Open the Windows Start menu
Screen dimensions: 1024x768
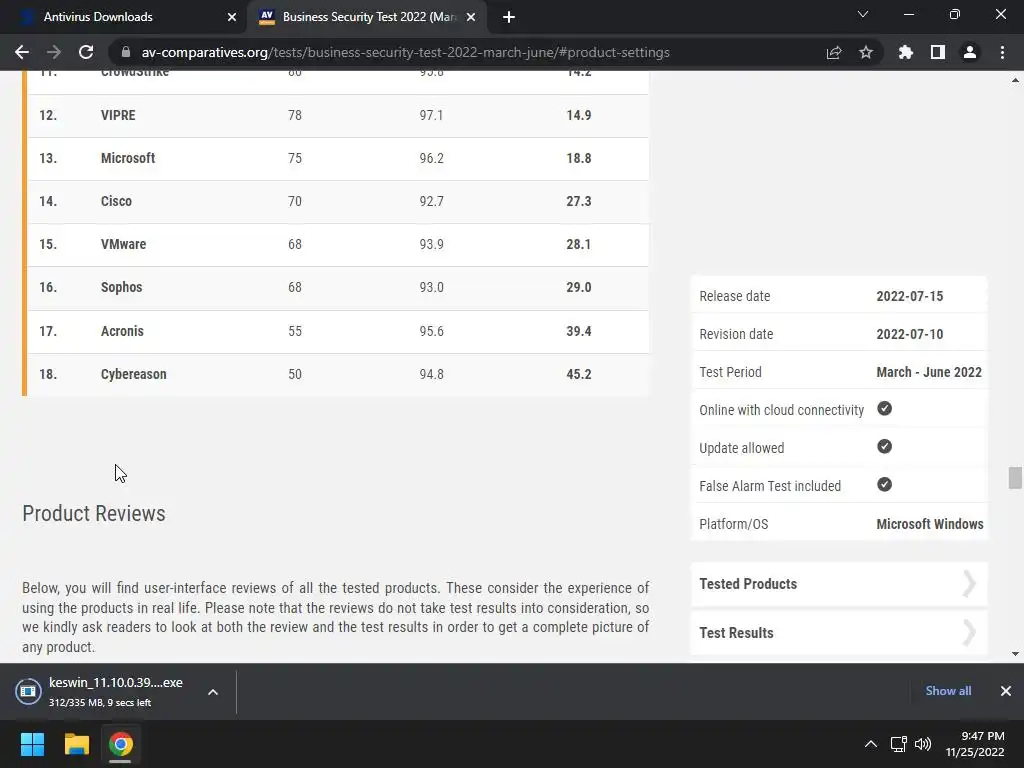pyautogui.click(x=32, y=744)
